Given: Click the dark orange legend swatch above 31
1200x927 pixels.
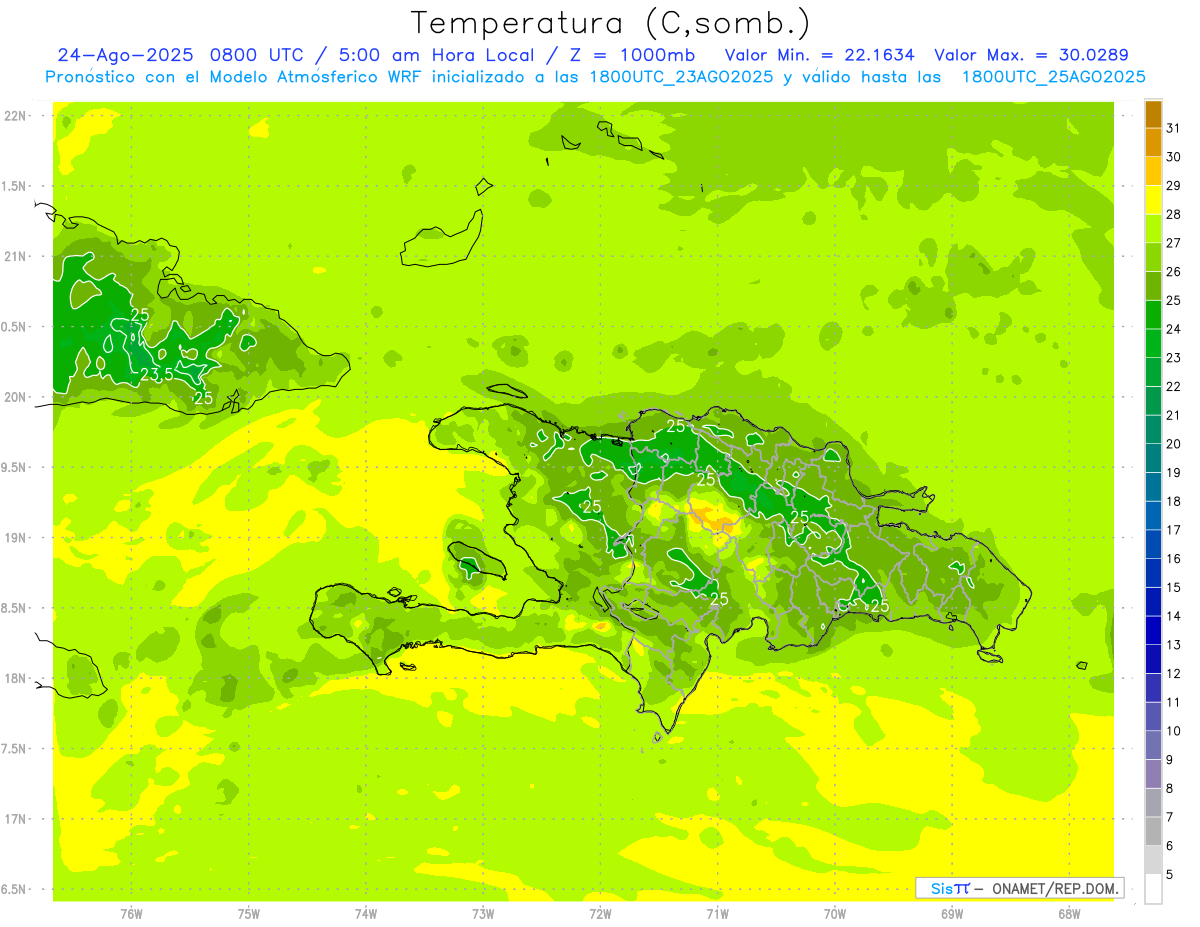Looking at the screenshot, I should point(1153,114).
